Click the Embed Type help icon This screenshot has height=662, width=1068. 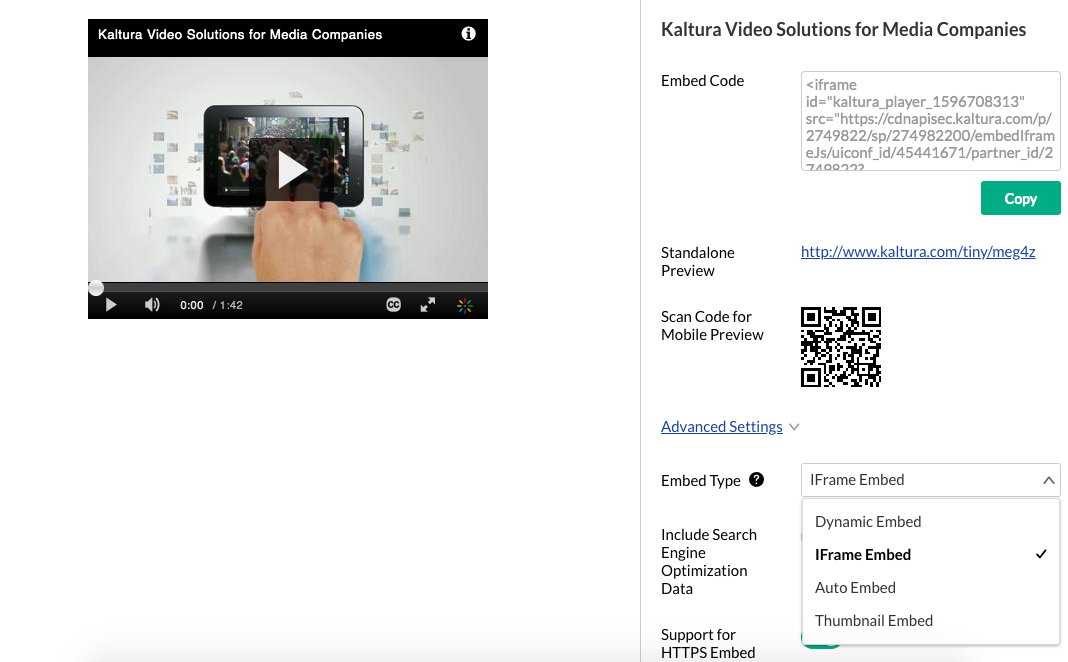point(756,479)
